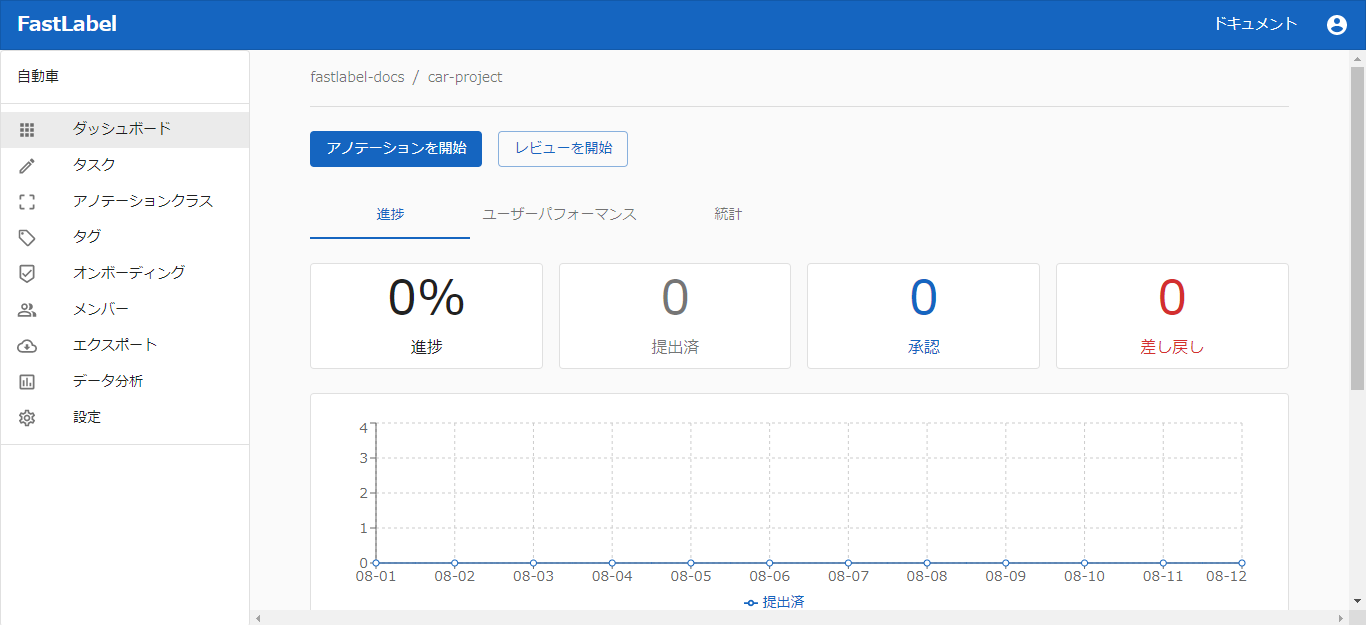Click the 差し戻し count card

1172,316
